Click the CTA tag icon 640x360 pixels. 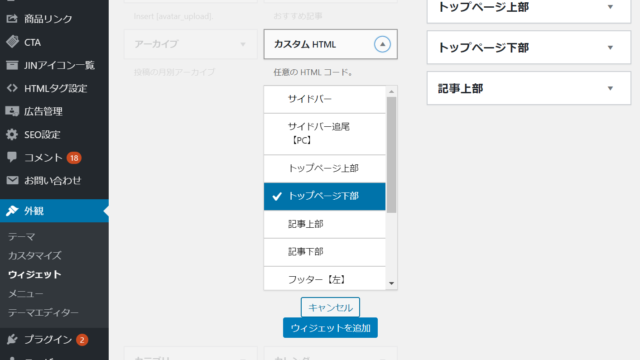(12, 42)
